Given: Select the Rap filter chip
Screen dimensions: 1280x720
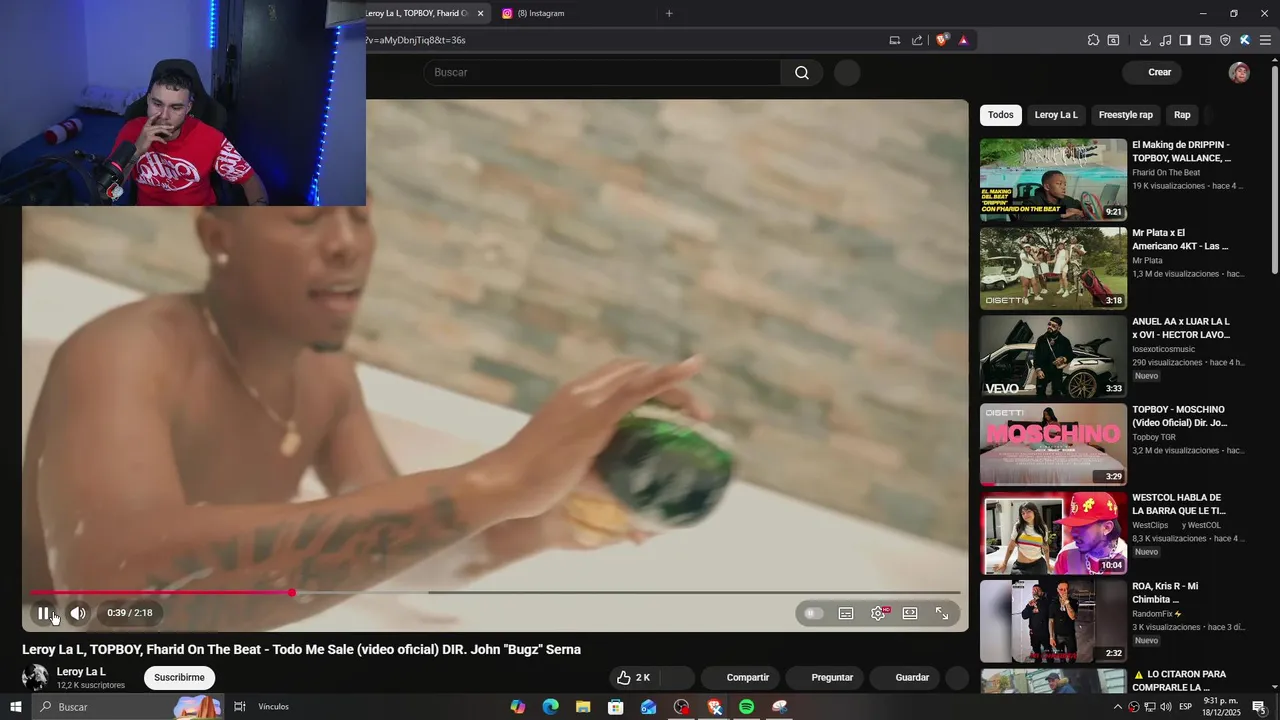Looking at the screenshot, I should [x=1182, y=115].
